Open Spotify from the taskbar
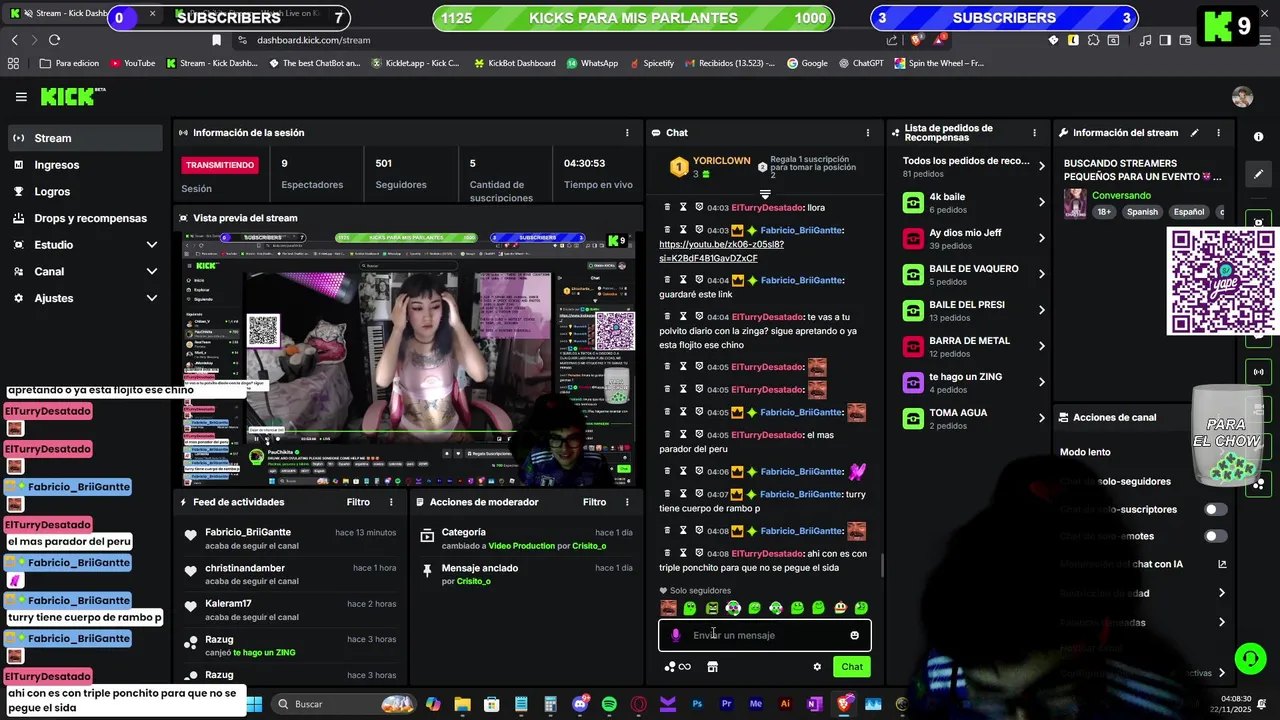Image resolution: width=1280 pixels, height=720 pixels. (x=609, y=704)
